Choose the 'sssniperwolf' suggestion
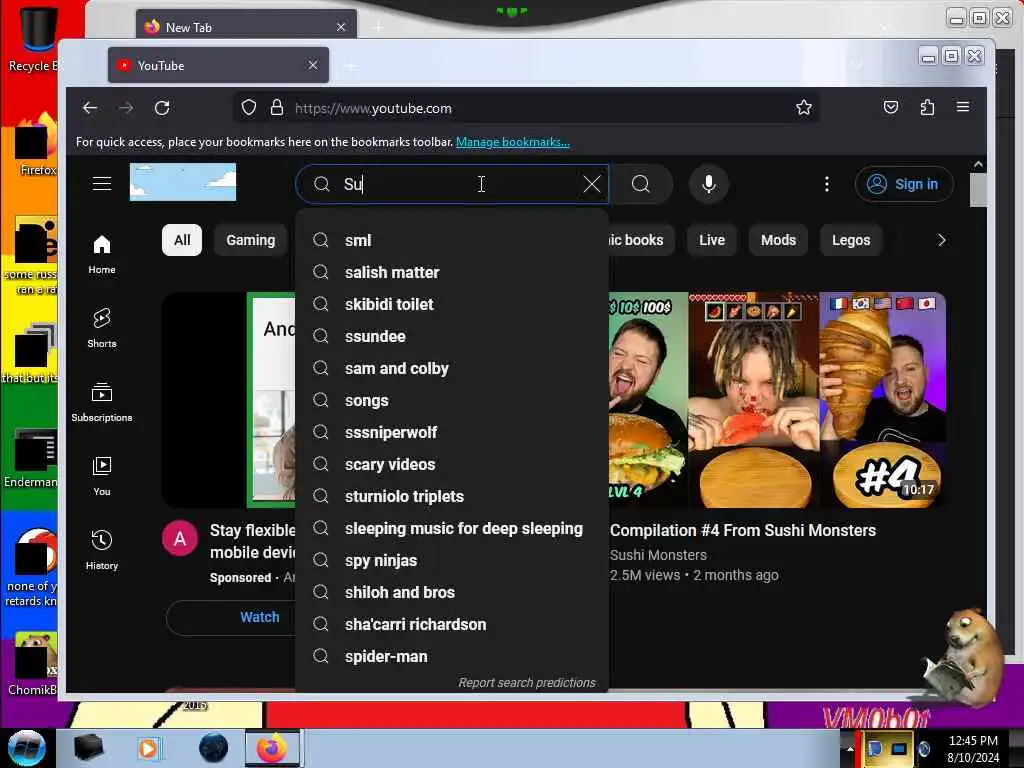The width and height of the screenshot is (1024, 768). 452,432
